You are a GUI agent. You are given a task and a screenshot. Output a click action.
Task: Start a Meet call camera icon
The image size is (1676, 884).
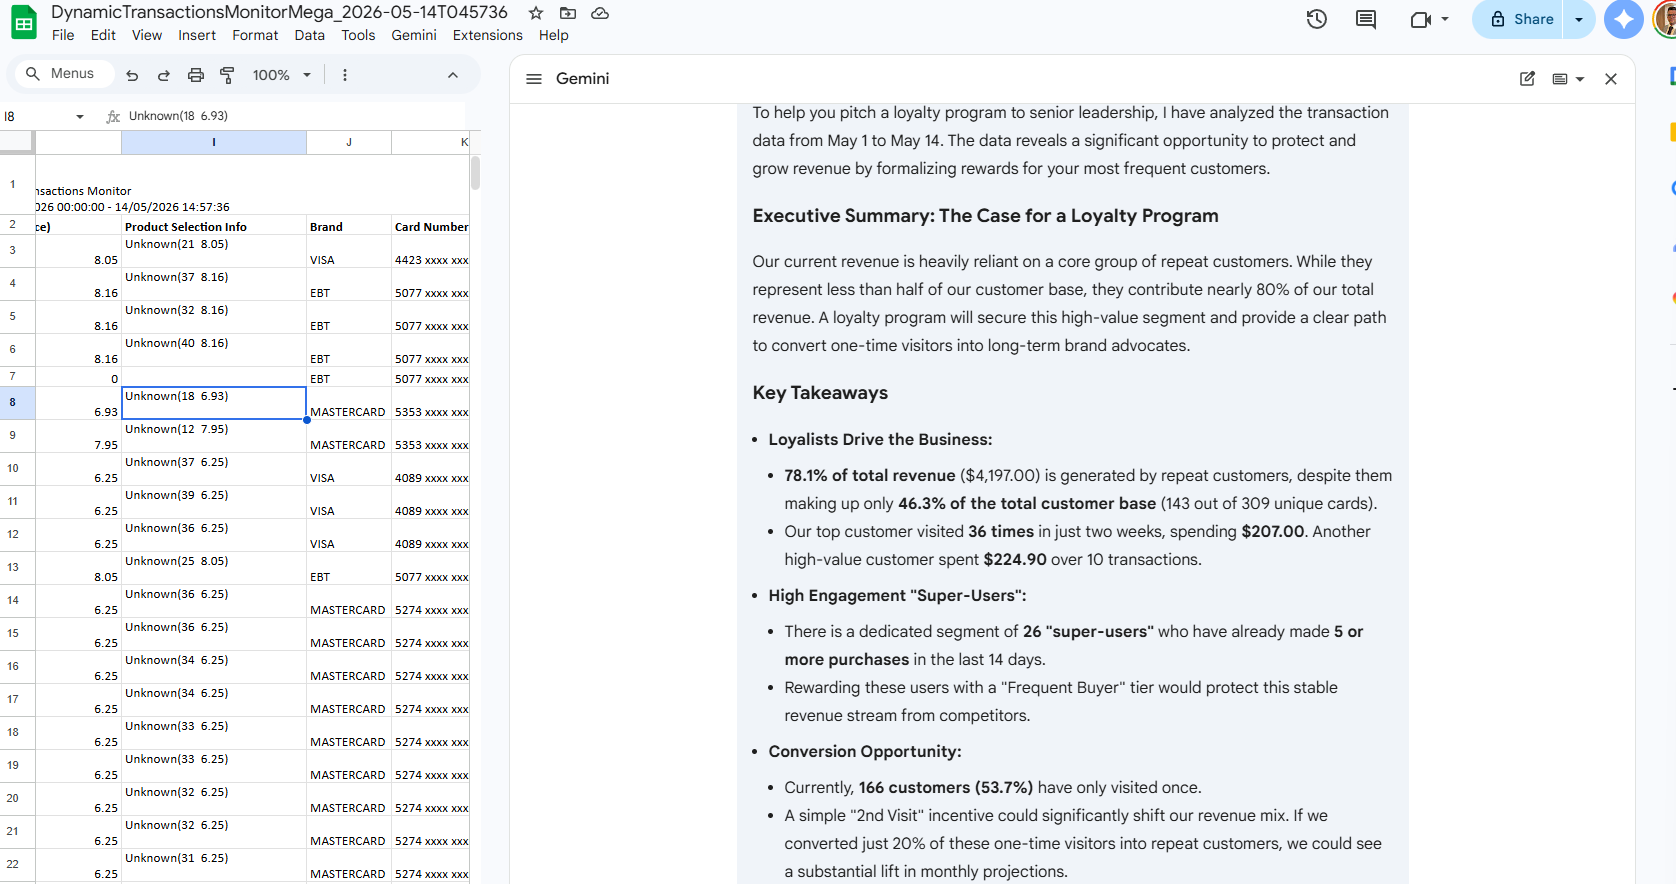coord(1420,19)
